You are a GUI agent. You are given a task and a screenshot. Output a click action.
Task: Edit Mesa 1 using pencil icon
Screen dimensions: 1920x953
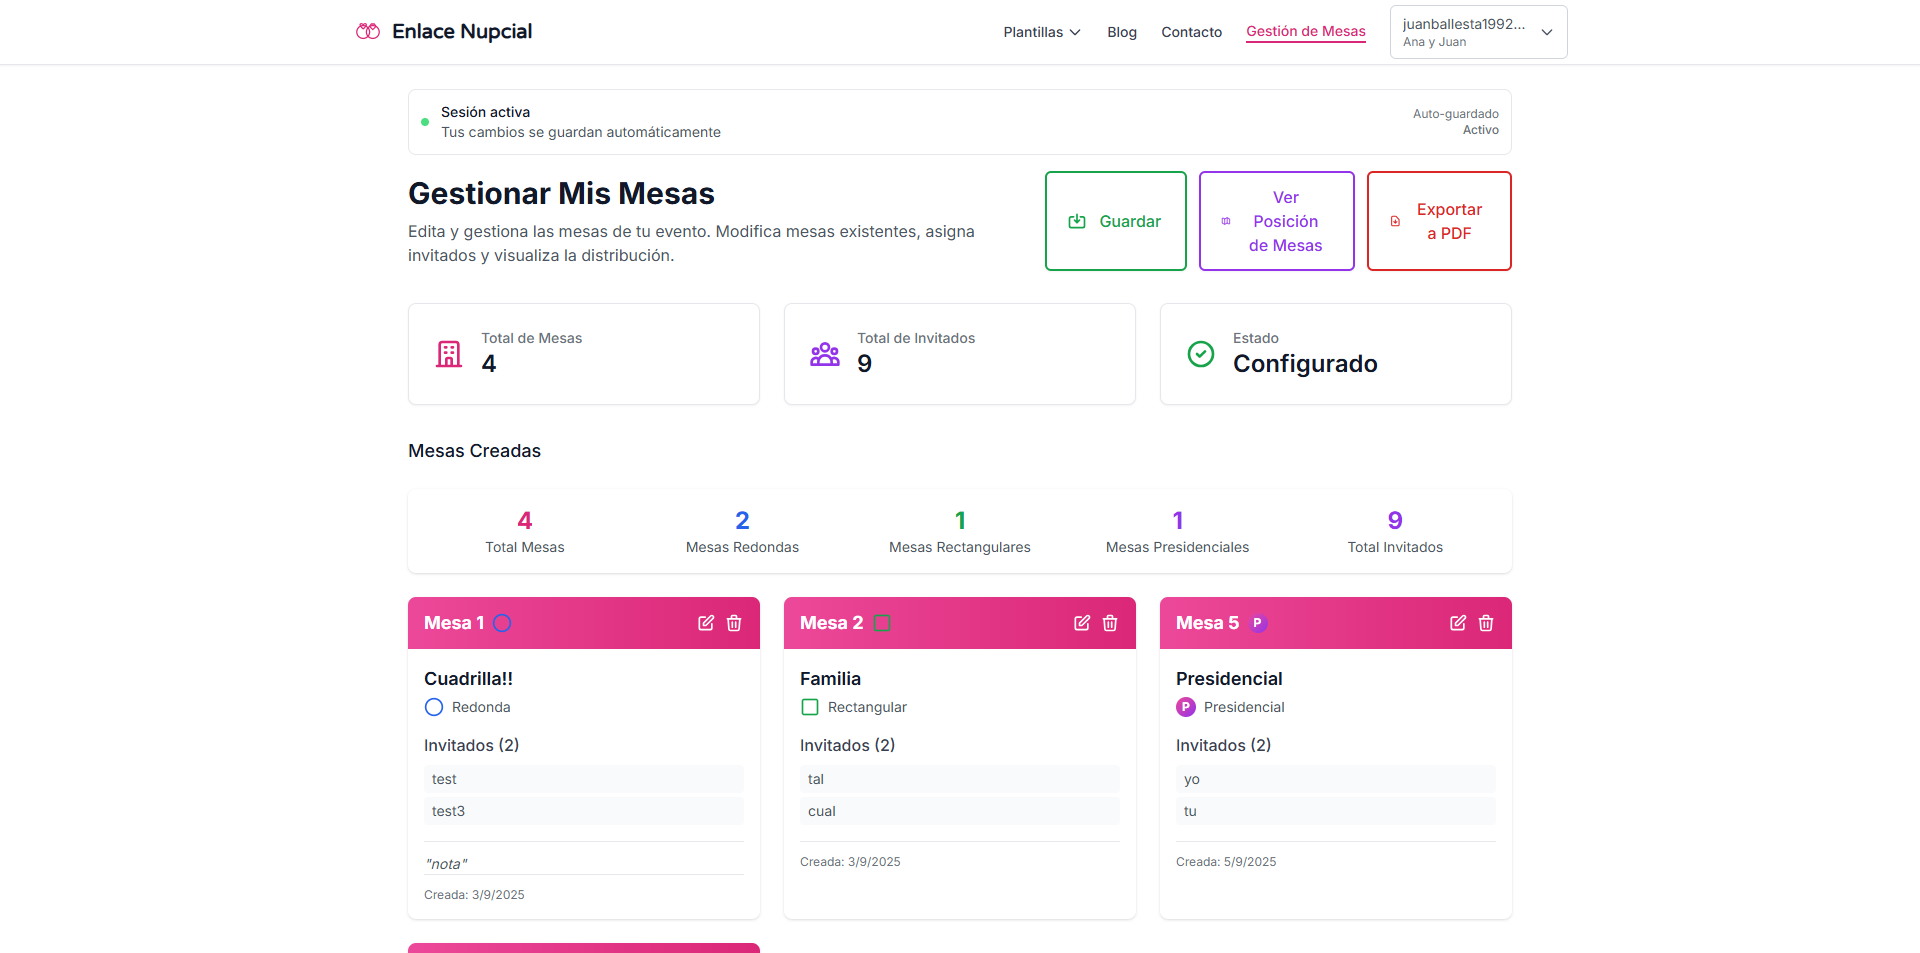(706, 623)
